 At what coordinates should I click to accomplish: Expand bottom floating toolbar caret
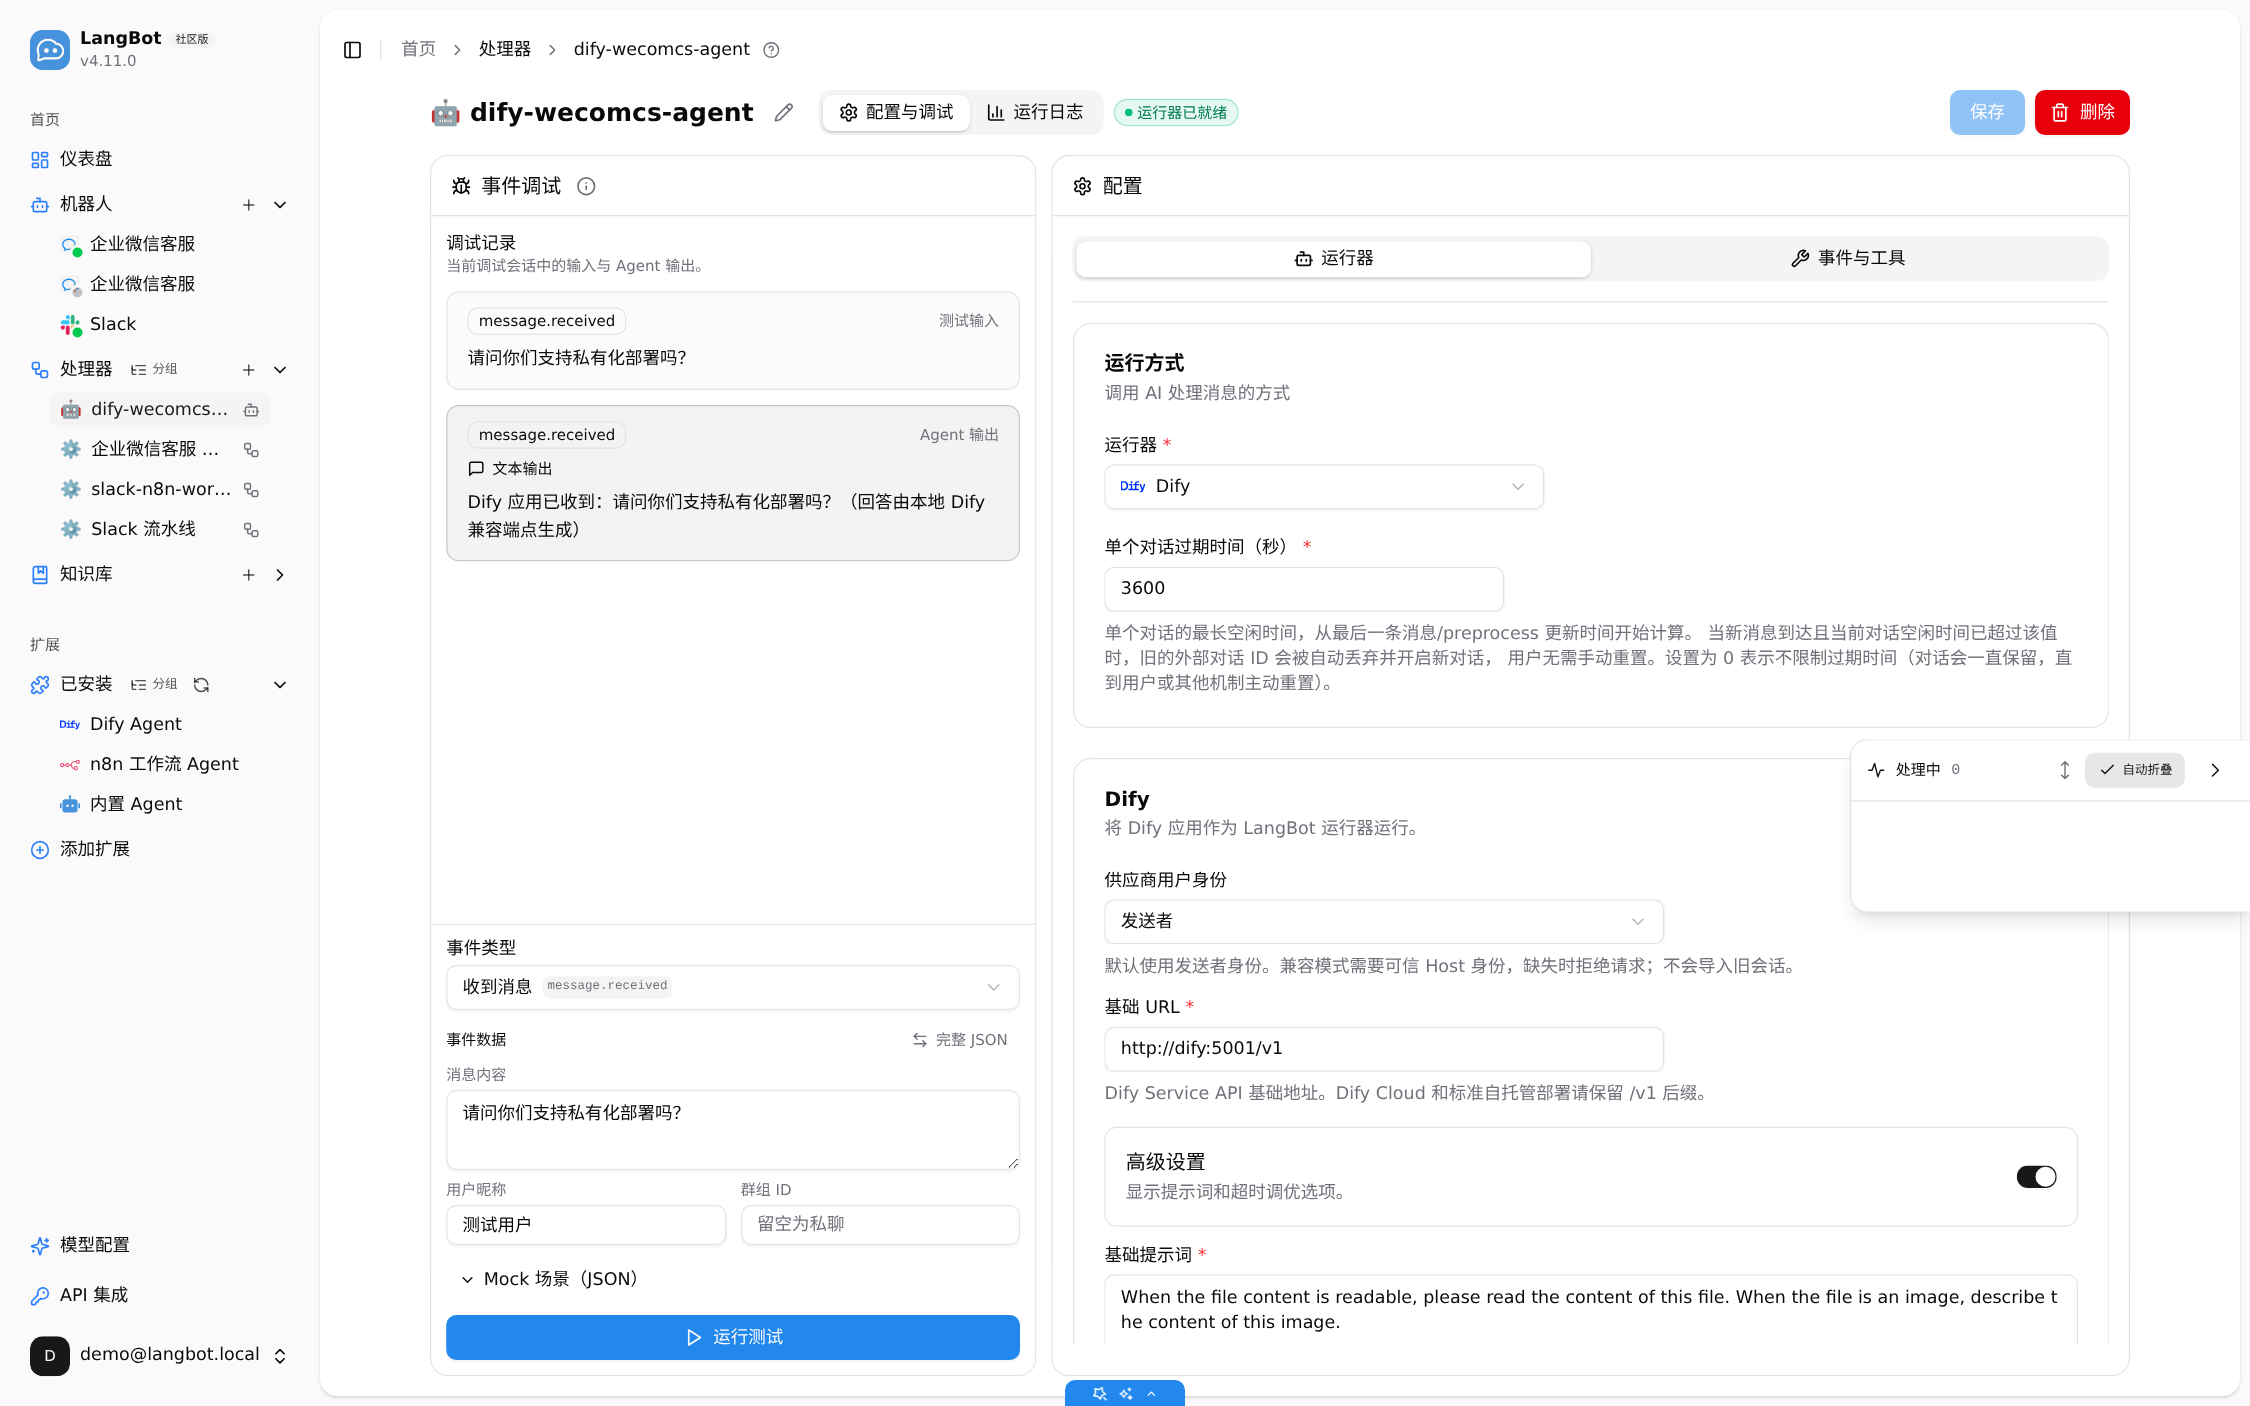coord(1152,1393)
